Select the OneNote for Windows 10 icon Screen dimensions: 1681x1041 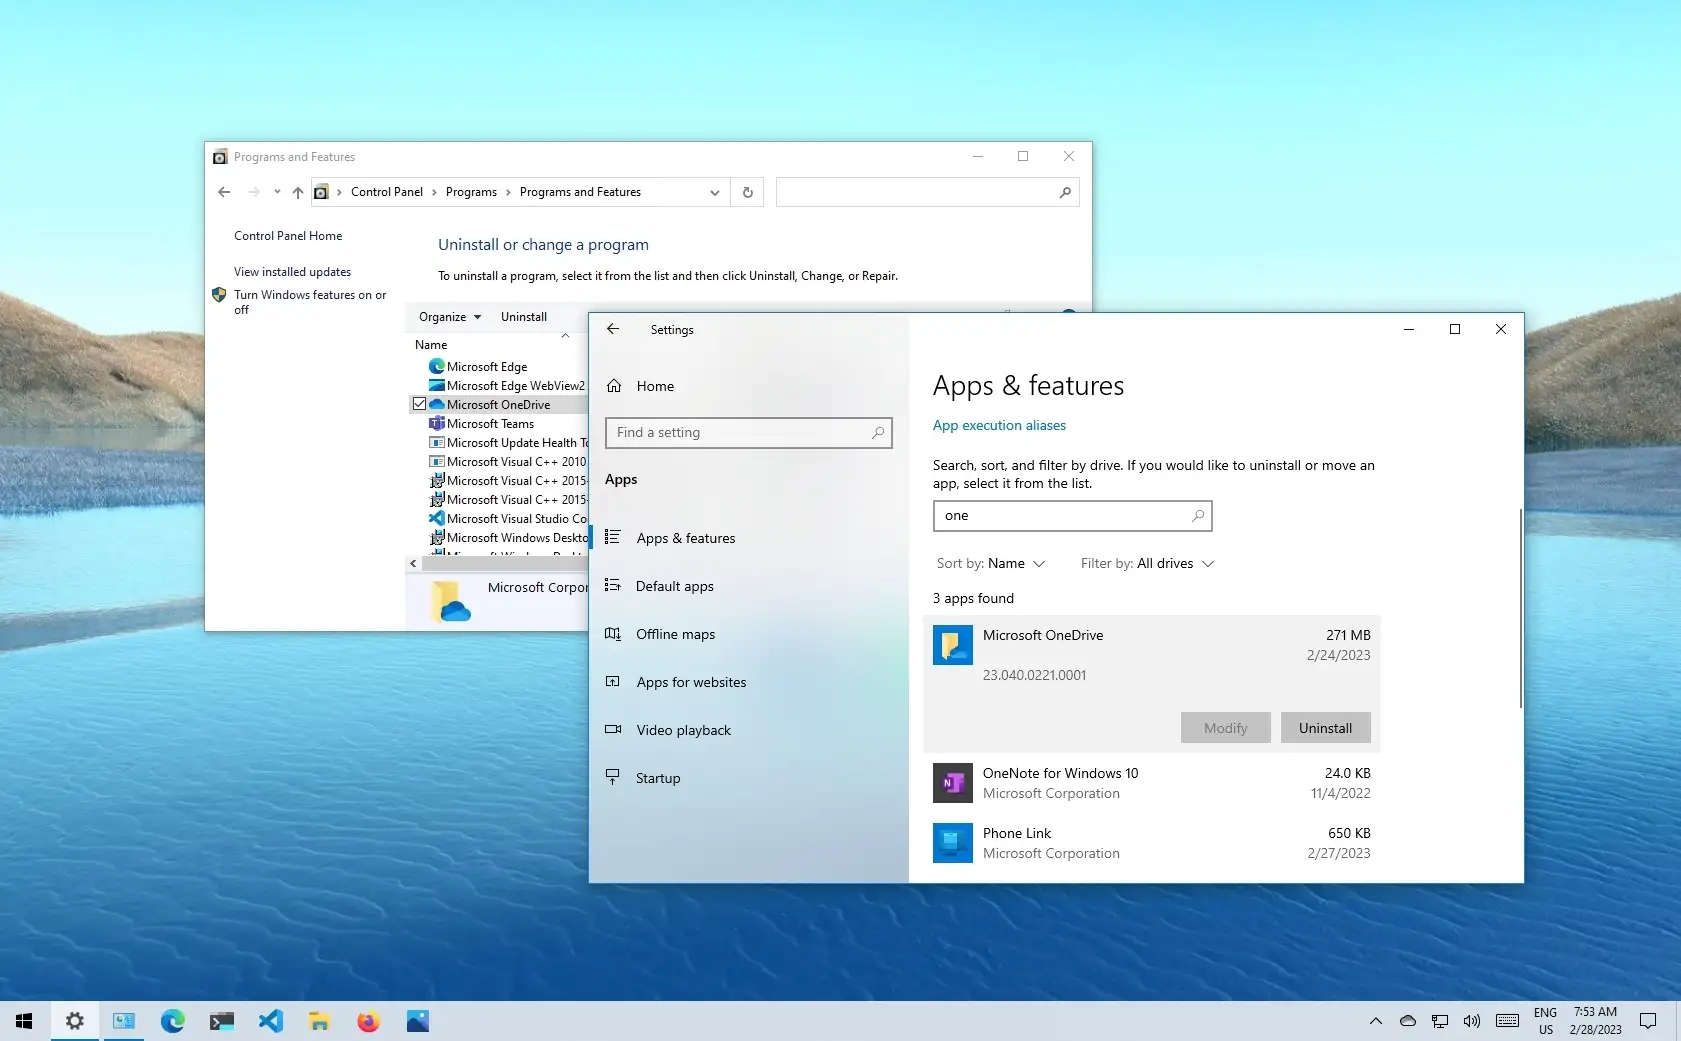pyautogui.click(x=952, y=783)
